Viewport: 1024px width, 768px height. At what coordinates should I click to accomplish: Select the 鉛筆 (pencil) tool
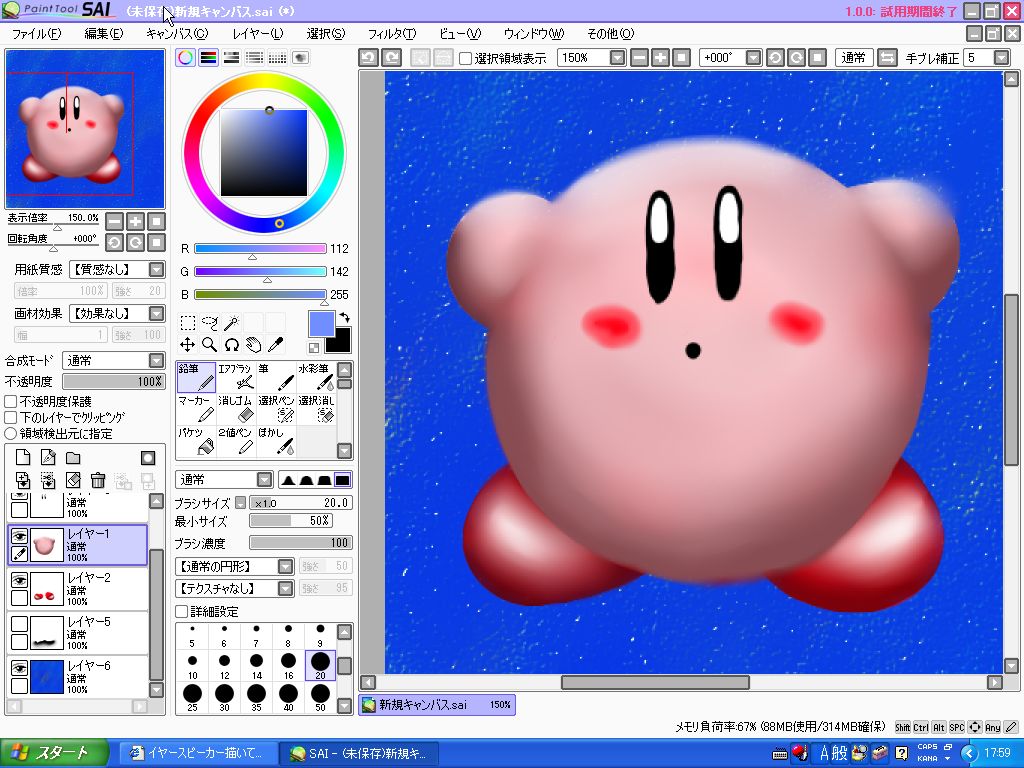pyautogui.click(x=196, y=377)
